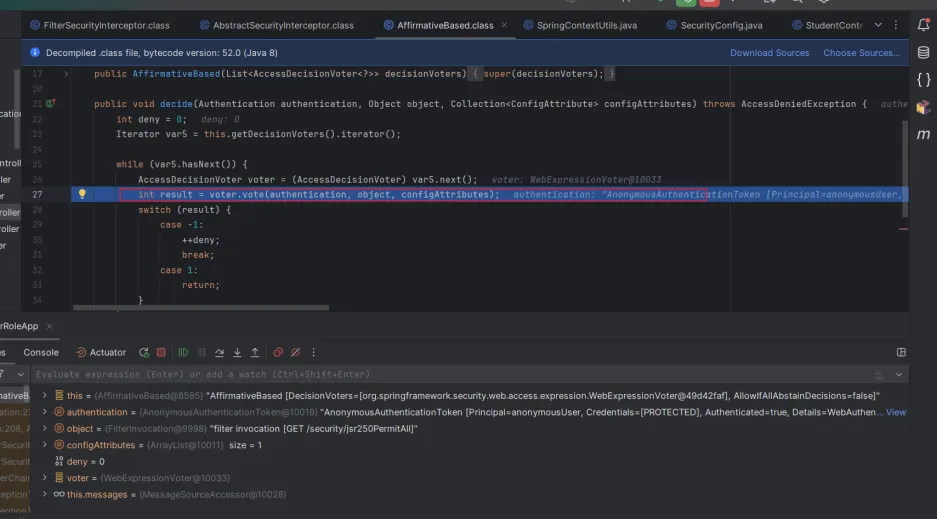Toggle Mute Breakpoints in debug toolbar

pos(296,352)
